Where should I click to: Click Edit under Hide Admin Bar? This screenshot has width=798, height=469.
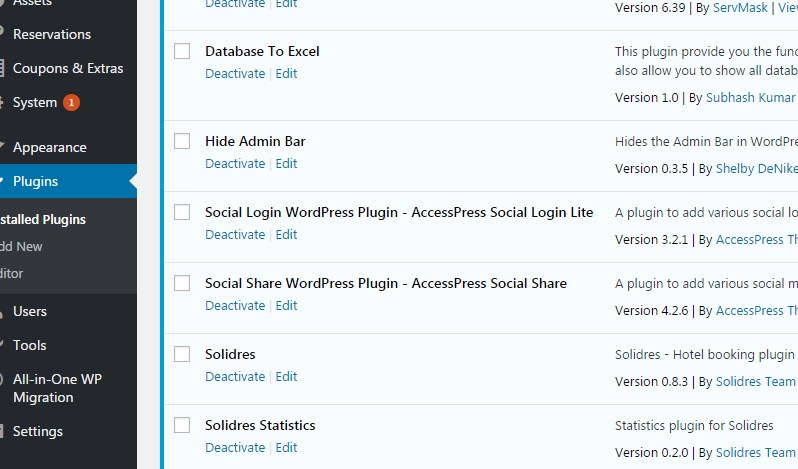tap(286, 164)
